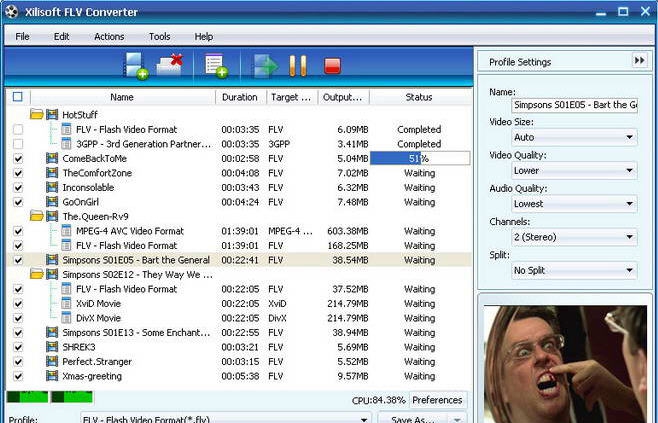Open the File menu
This screenshot has height=423, width=658.
coord(22,37)
